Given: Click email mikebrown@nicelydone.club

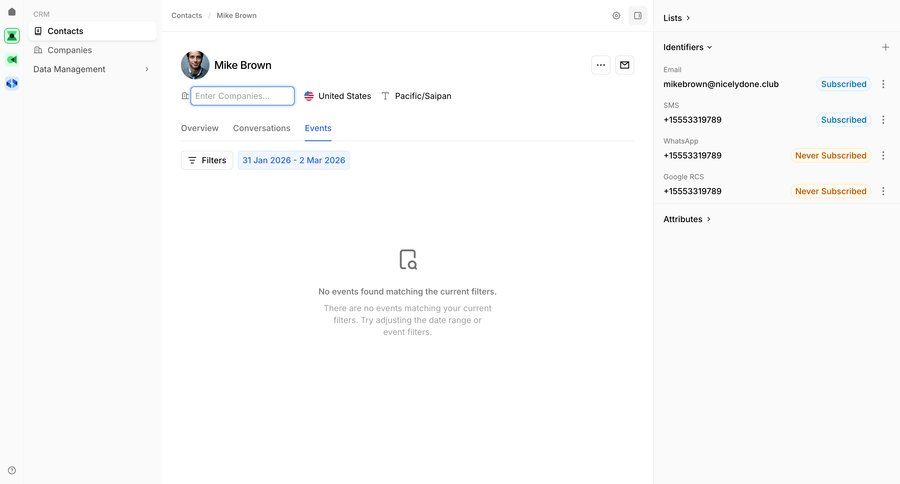Looking at the screenshot, I should tap(721, 84).
